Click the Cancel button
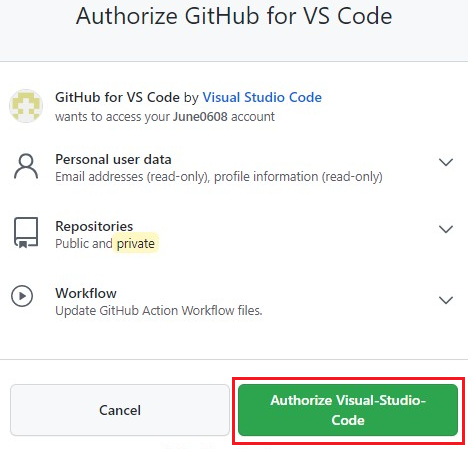 [x=120, y=410]
